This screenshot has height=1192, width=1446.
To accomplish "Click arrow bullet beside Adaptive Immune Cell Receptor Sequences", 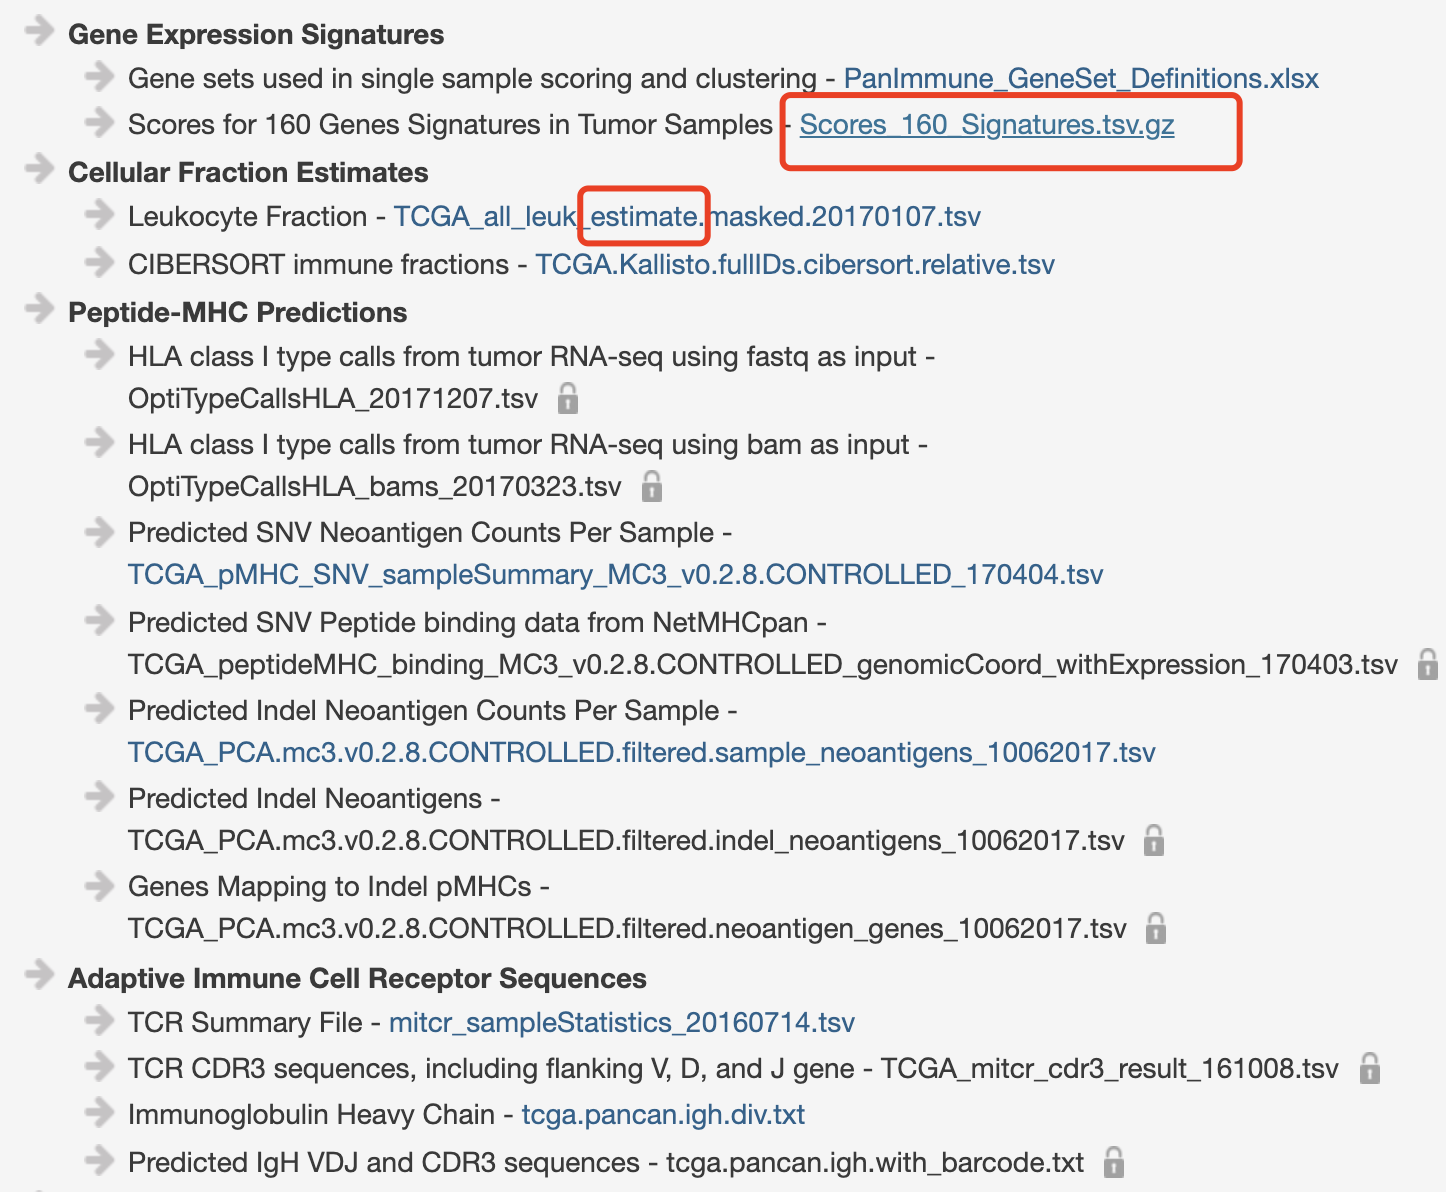I will (x=39, y=975).
